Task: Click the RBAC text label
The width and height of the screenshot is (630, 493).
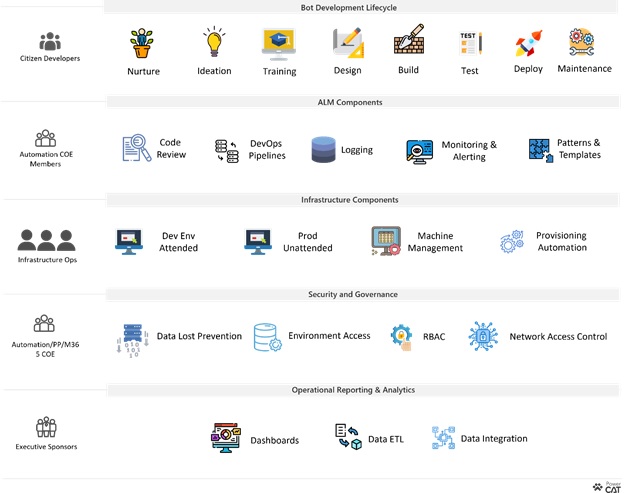Action: [434, 337]
